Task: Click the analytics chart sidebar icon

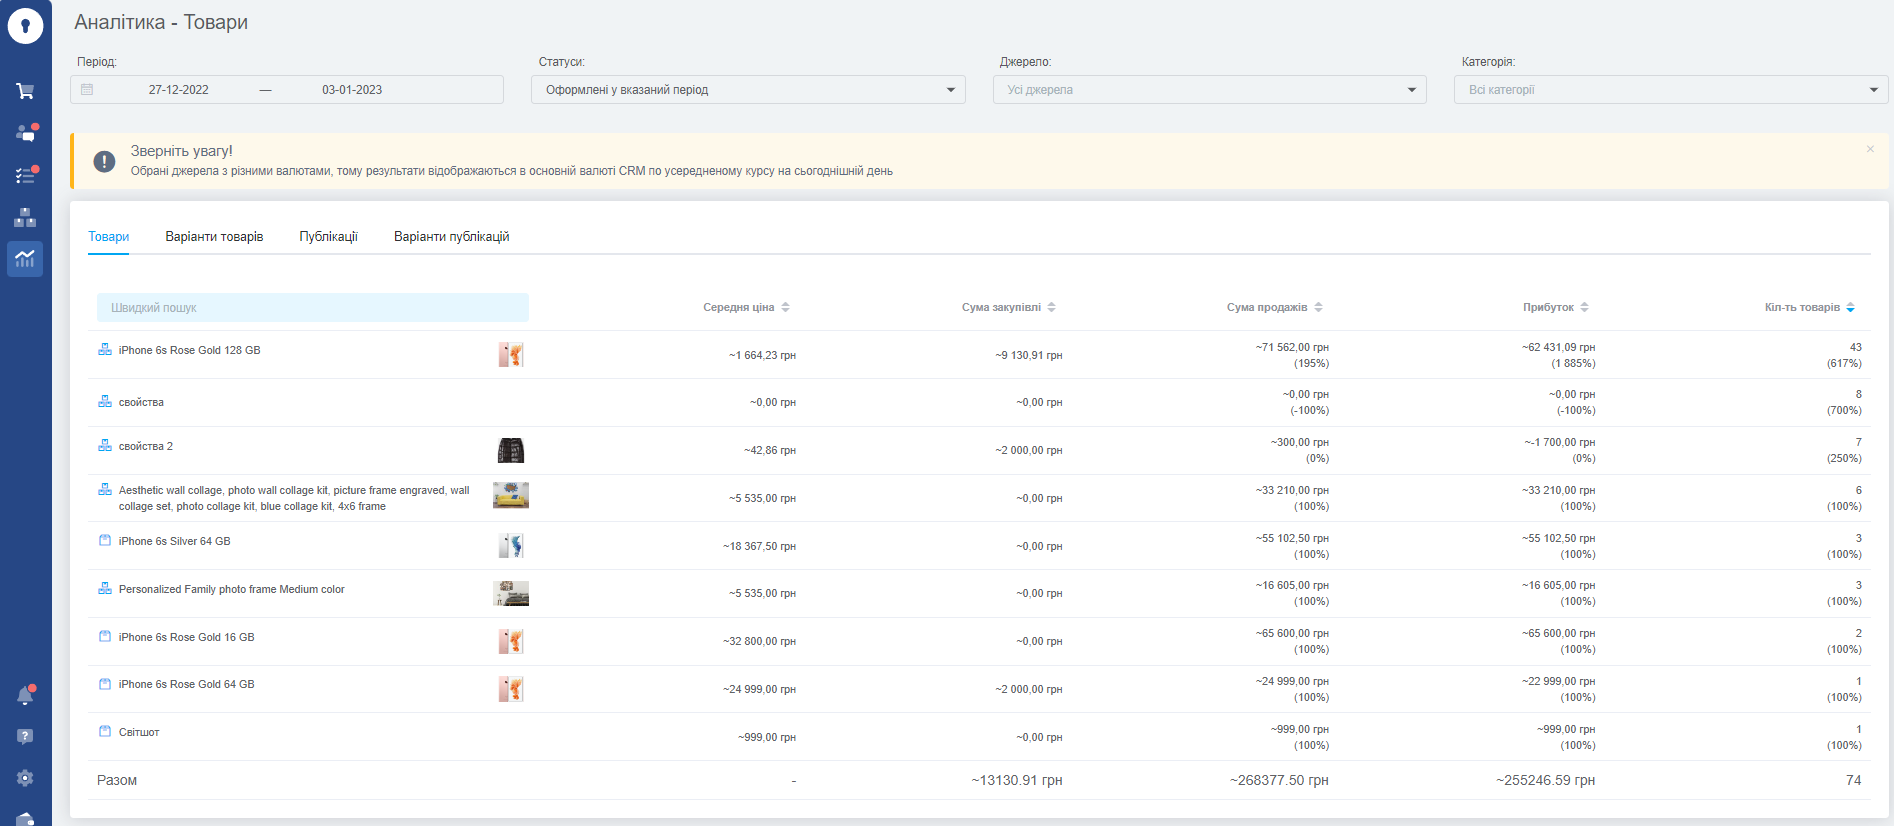Action: [x=25, y=259]
